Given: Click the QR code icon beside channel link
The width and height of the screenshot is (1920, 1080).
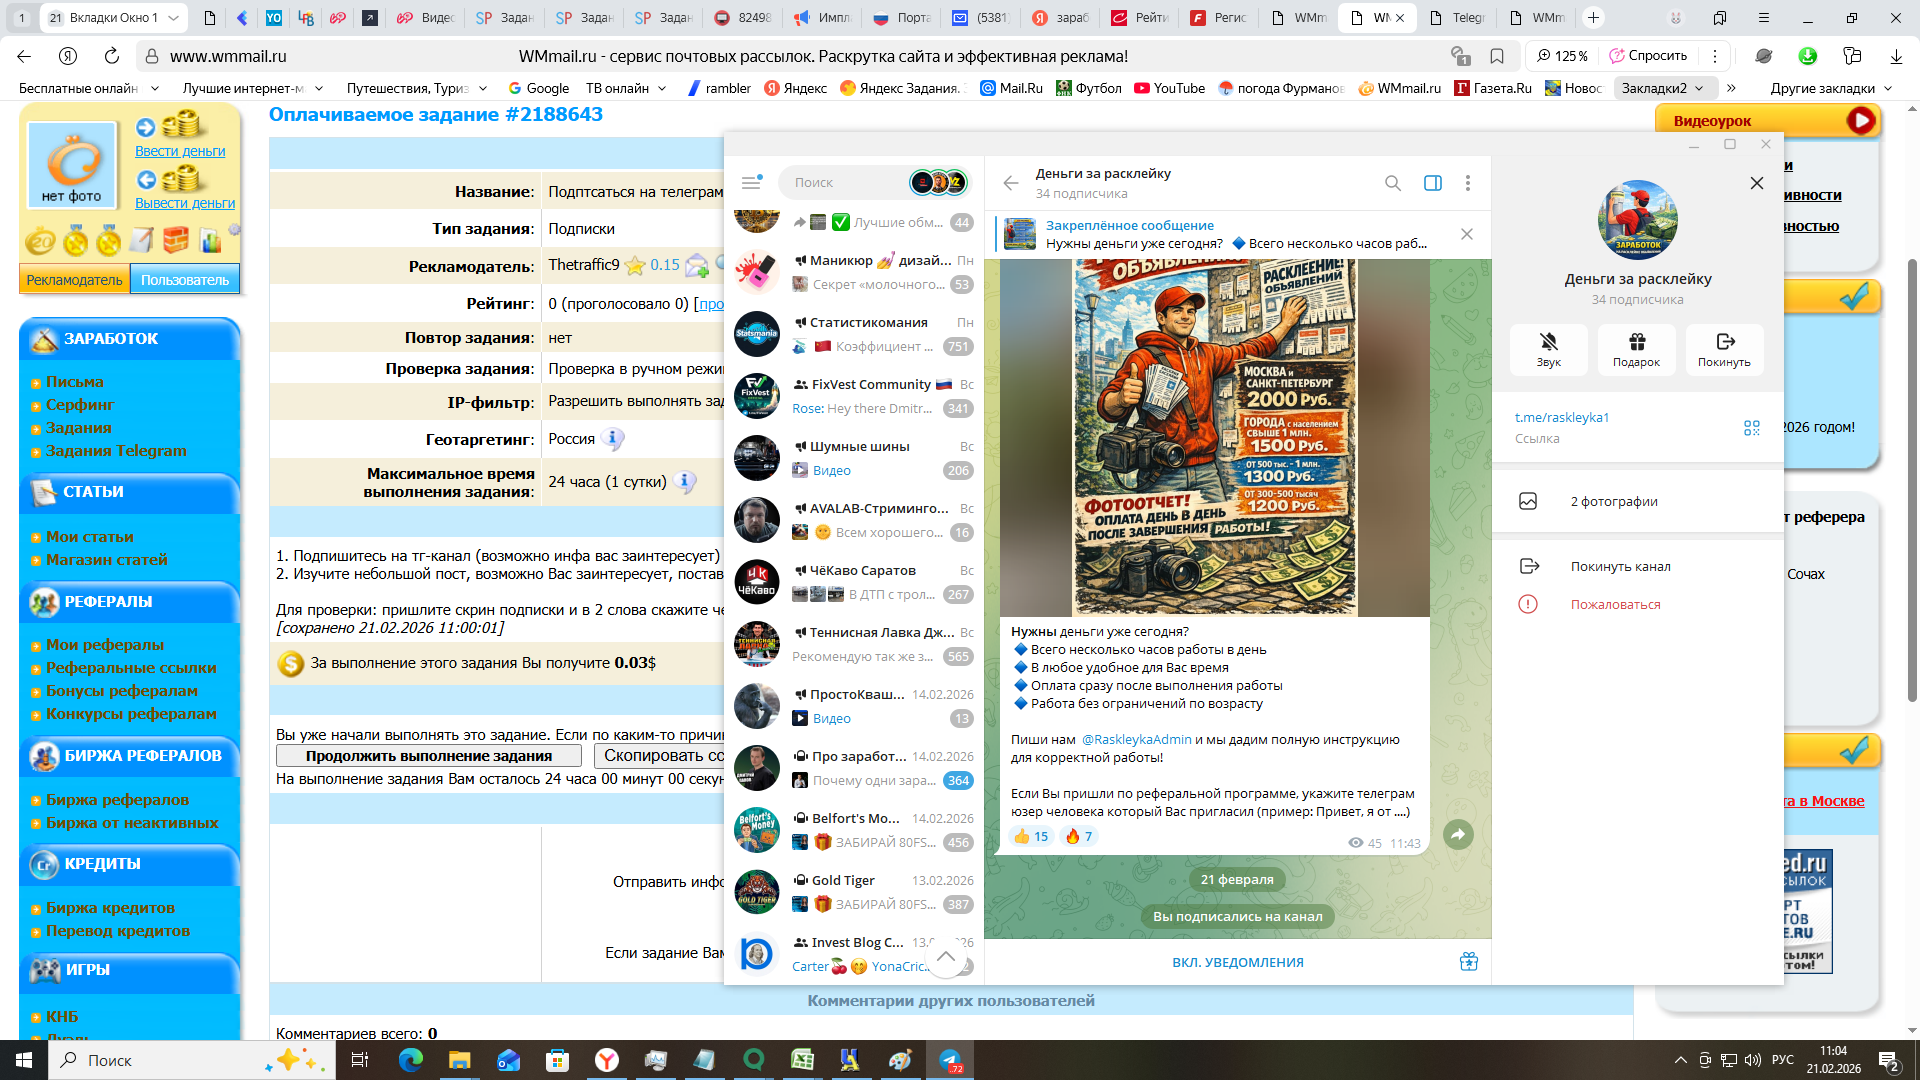Looking at the screenshot, I should click(x=1751, y=428).
